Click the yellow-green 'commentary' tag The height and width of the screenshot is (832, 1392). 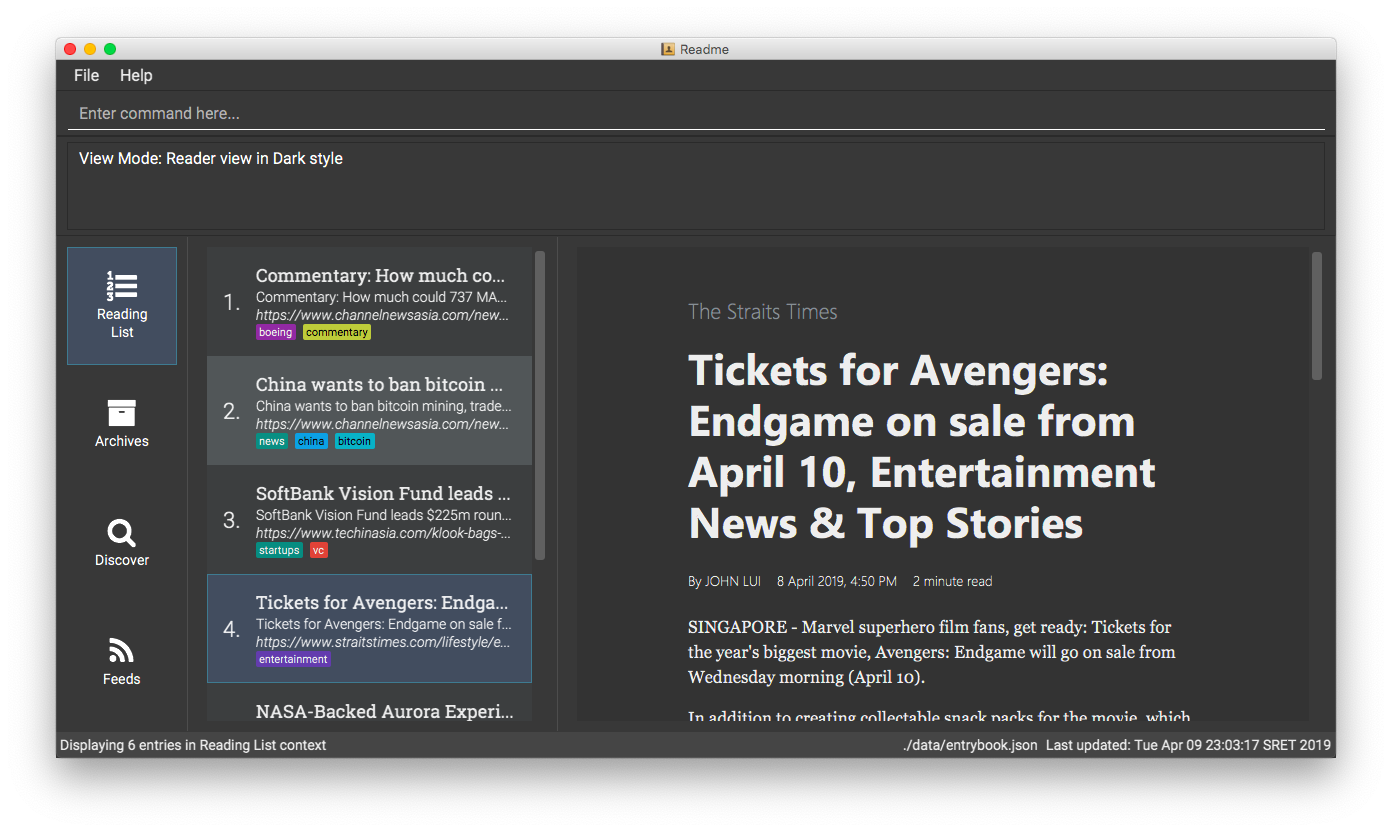tap(337, 332)
